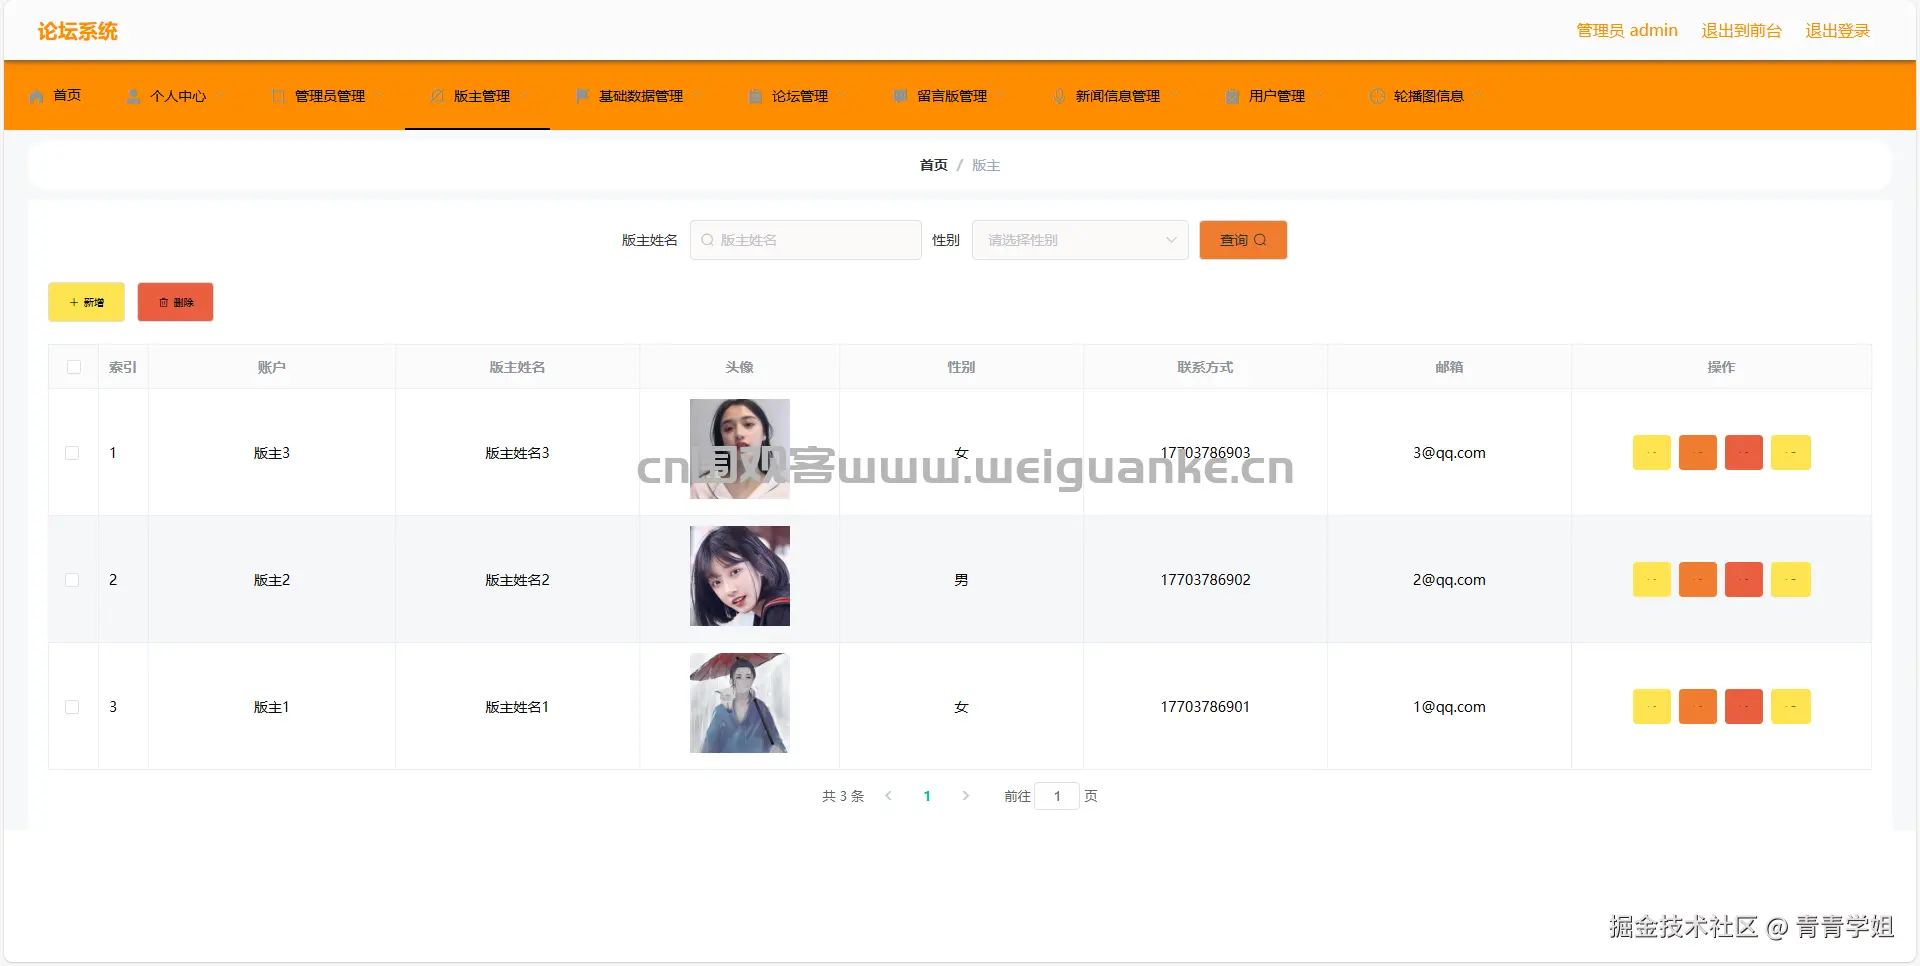
Task: Expand the 轮播图信息 menu chevron
Action: pos(1478,96)
